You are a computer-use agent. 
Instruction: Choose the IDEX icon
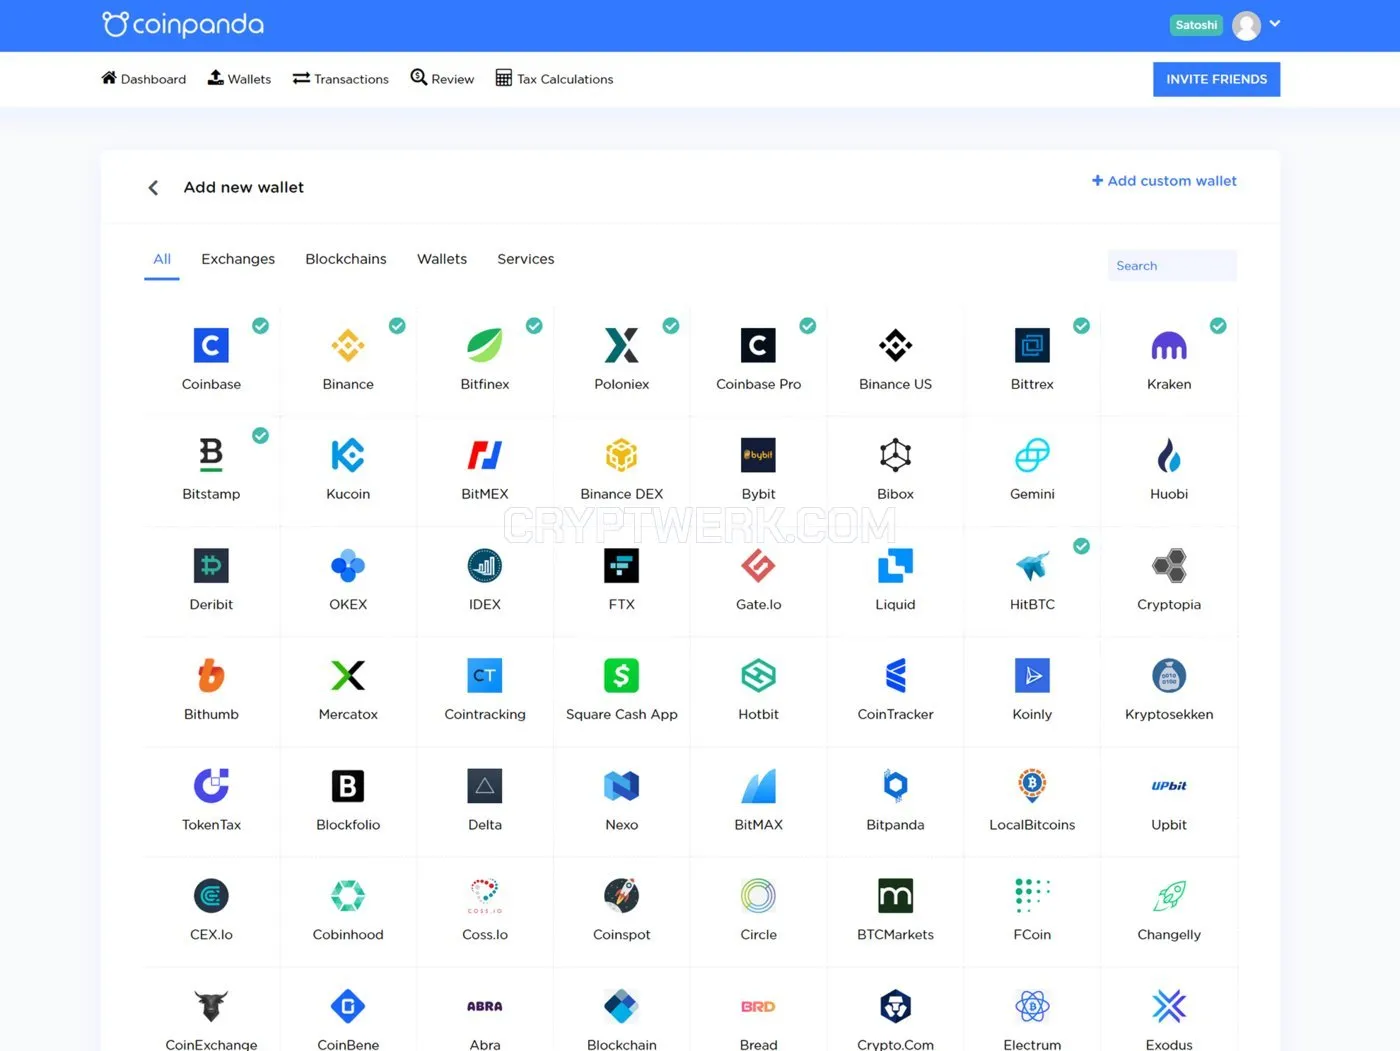pyautogui.click(x=485, y=566)
